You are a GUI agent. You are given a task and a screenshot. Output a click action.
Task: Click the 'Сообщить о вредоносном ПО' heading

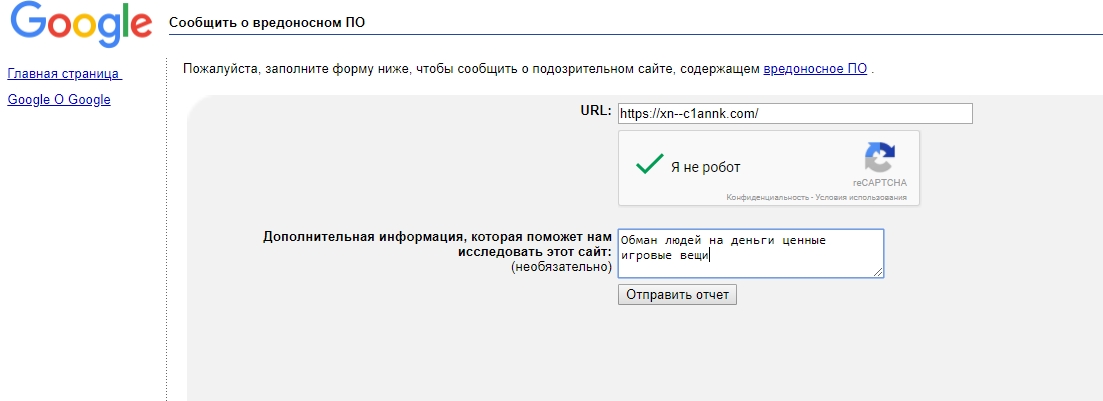click(267, 23)
